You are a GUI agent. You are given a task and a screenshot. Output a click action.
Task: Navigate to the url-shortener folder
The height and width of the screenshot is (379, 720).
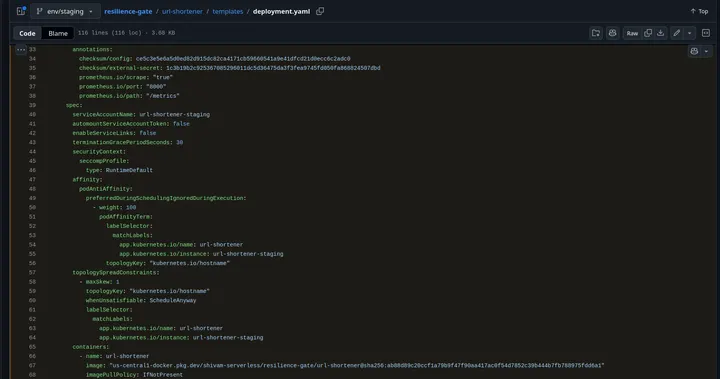coord(182,11)
